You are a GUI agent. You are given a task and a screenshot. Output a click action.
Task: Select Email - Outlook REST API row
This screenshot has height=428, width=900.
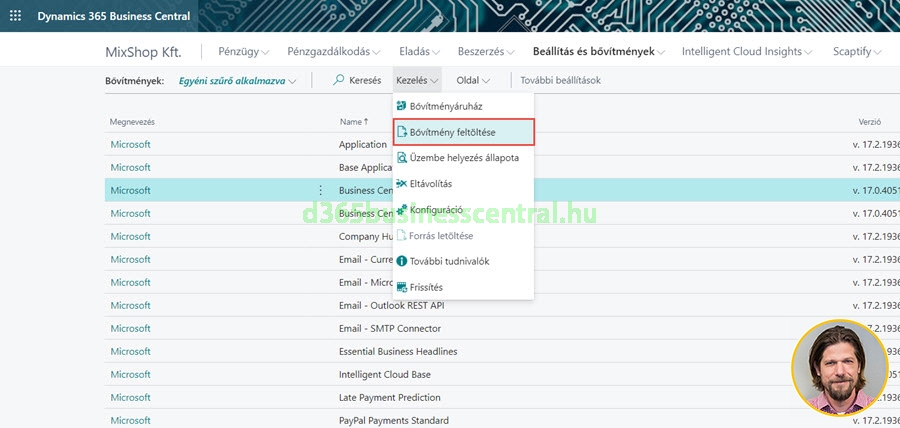pos(502,305)
